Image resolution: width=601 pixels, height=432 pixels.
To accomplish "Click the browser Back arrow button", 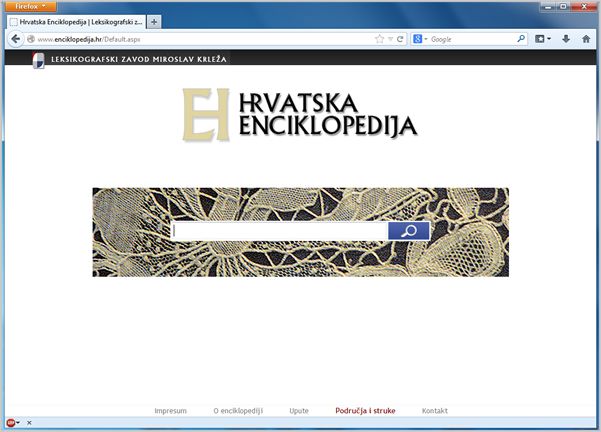I will click(x=16, y=39).
